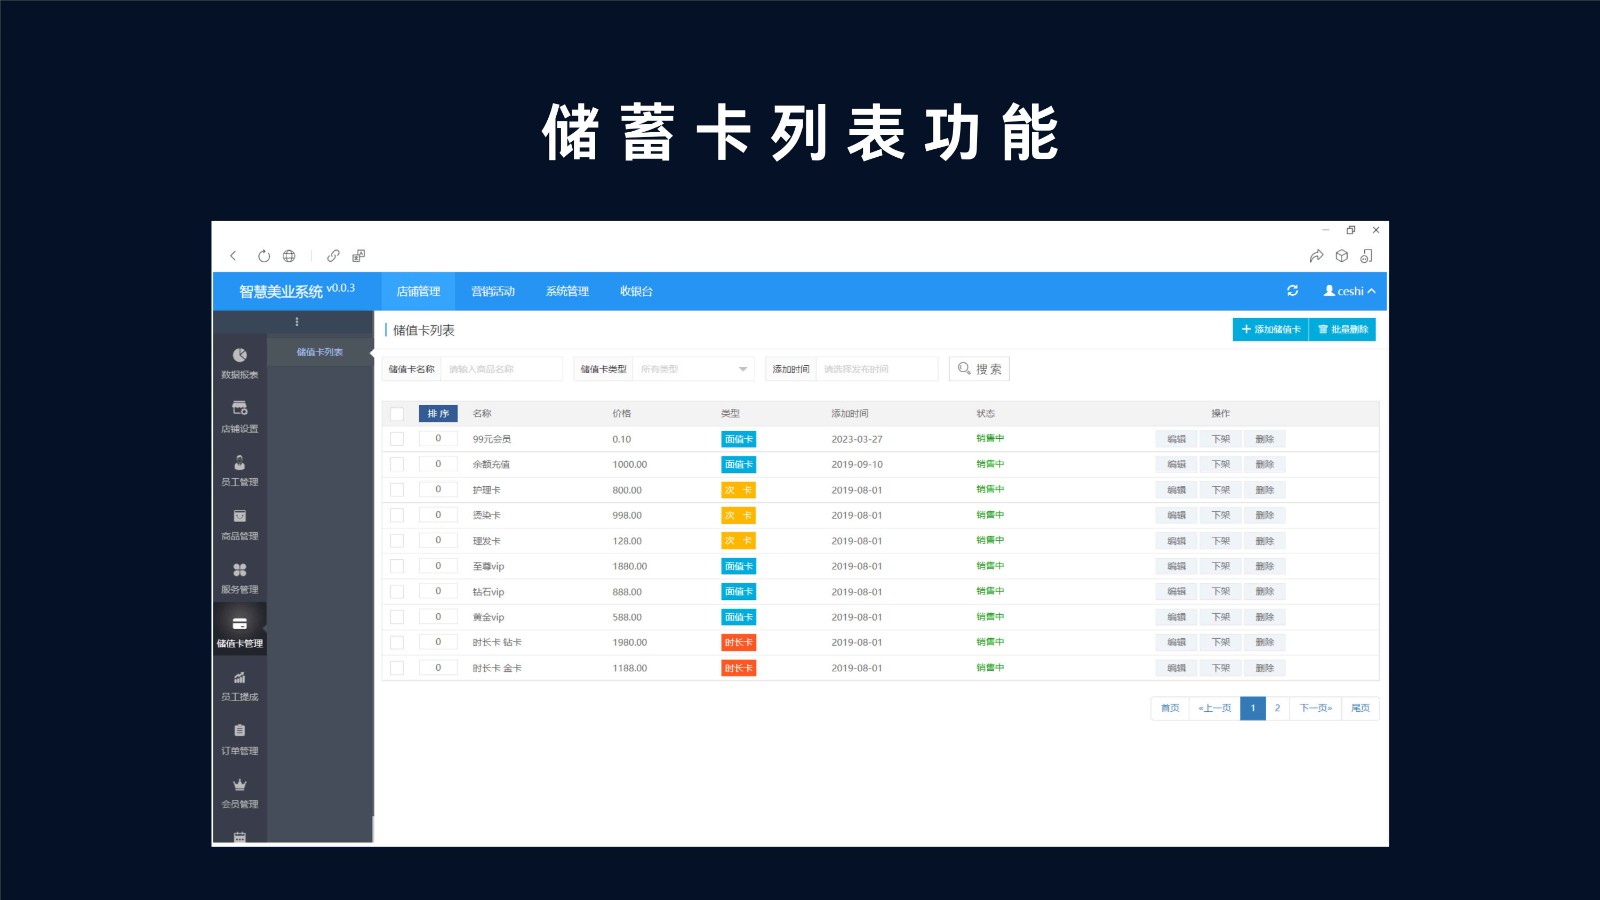Viewport: 1600px width, 900px height.
Task: Open 商品管理 in the sidebar
Action: pyautogui.click(x=240, y=525)
